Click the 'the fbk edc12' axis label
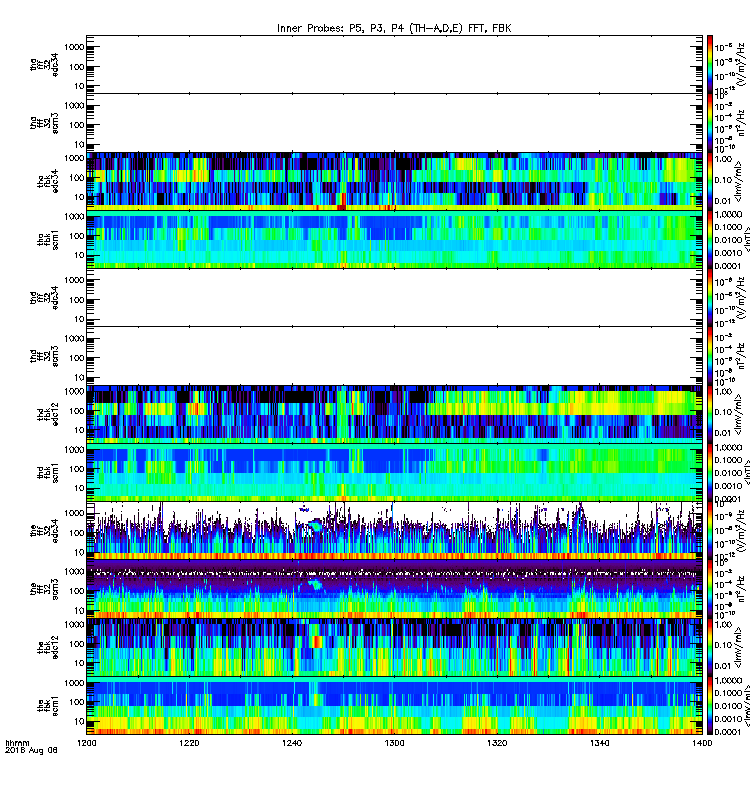Image resolution: width=750 pixels, height=800 pixels. pos(48,647)
